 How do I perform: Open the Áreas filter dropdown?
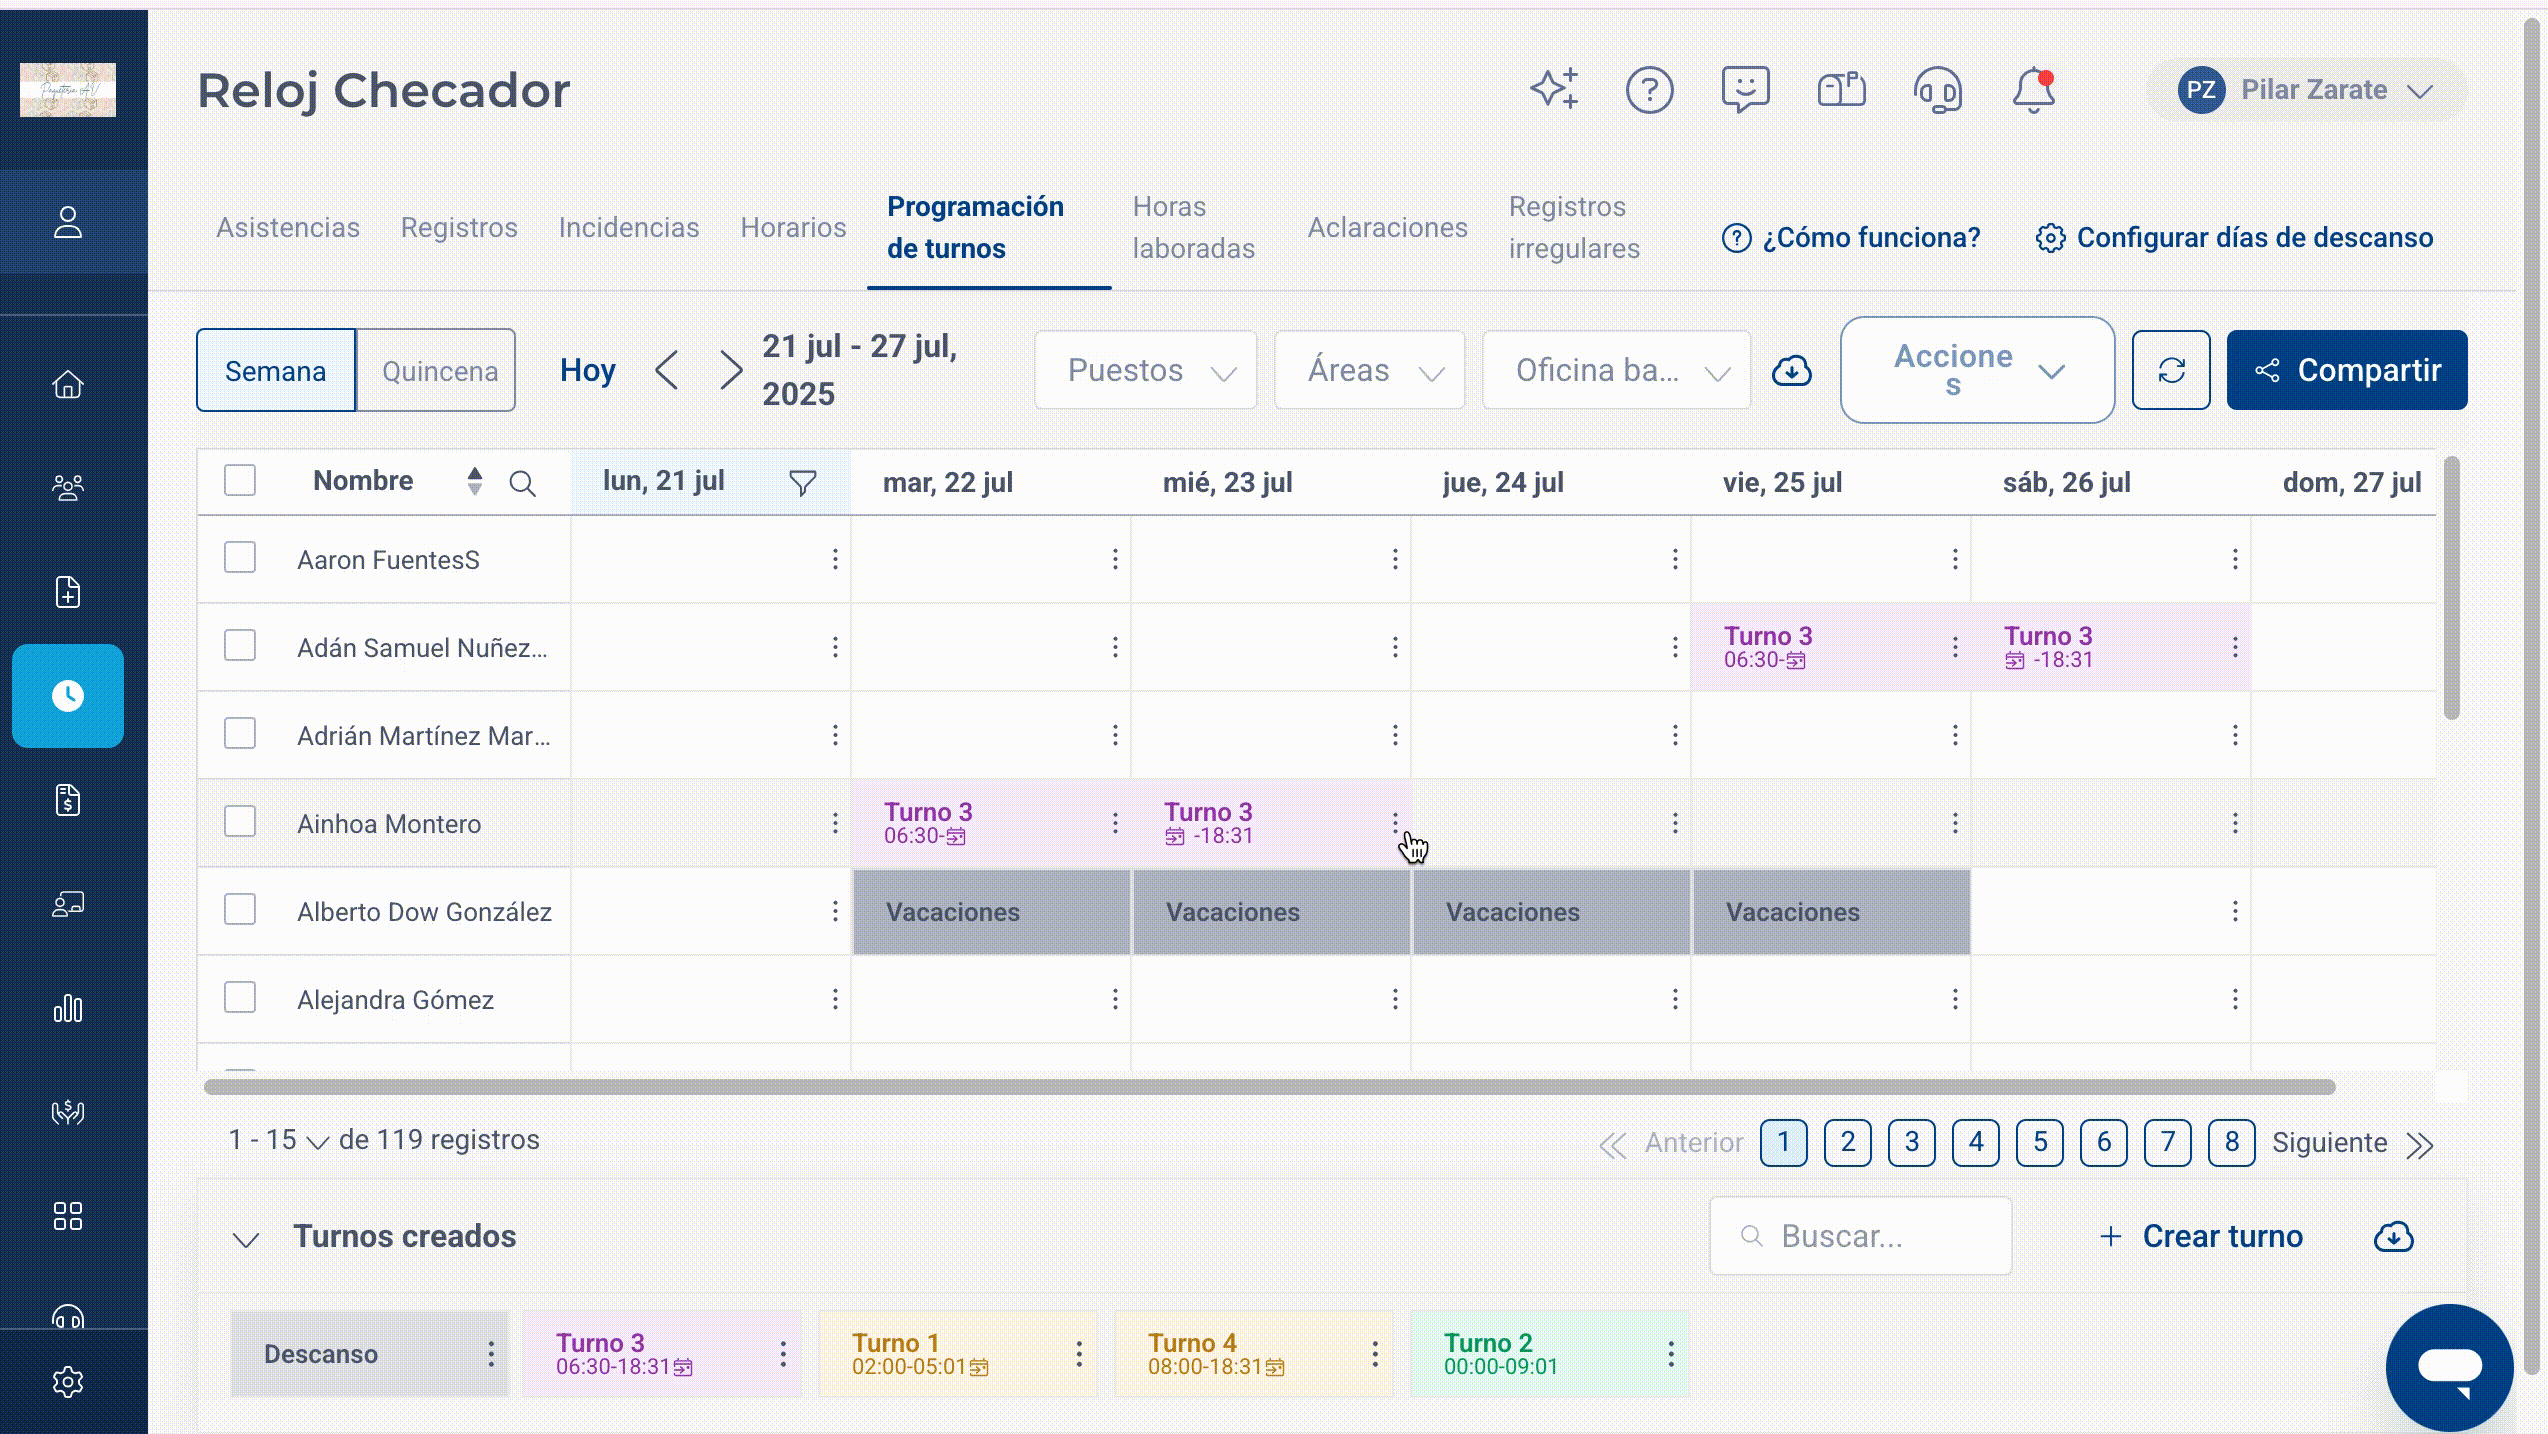coord(1369,371)
